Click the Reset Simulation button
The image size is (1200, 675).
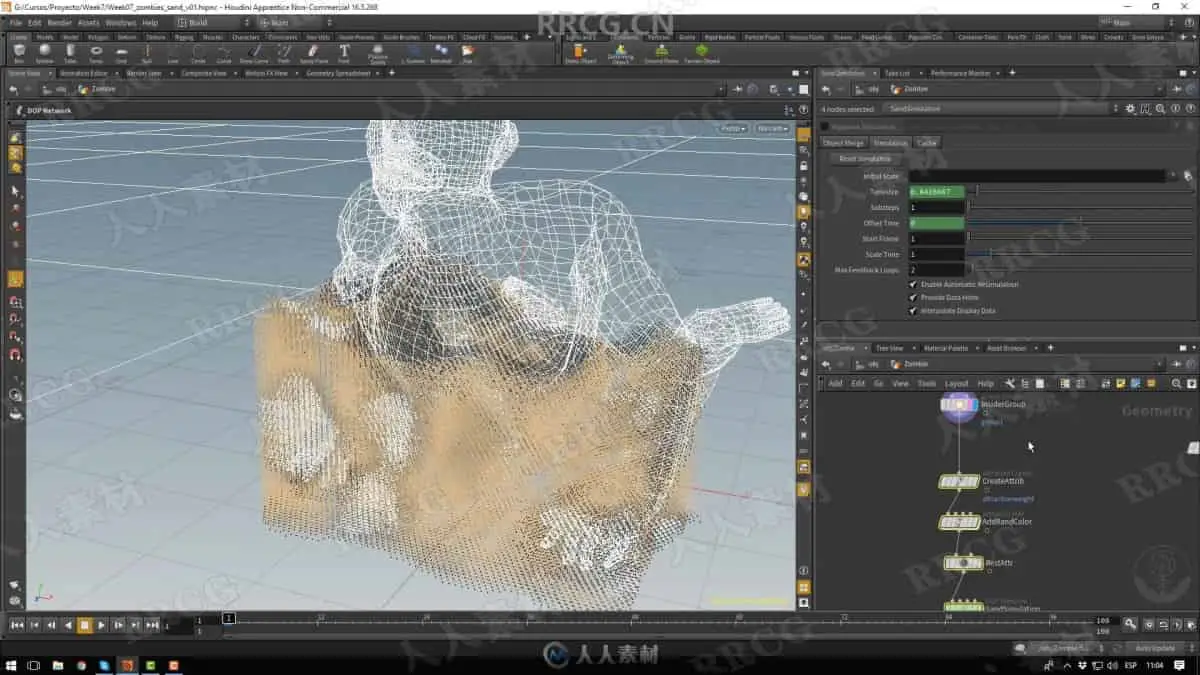(867, 159)
